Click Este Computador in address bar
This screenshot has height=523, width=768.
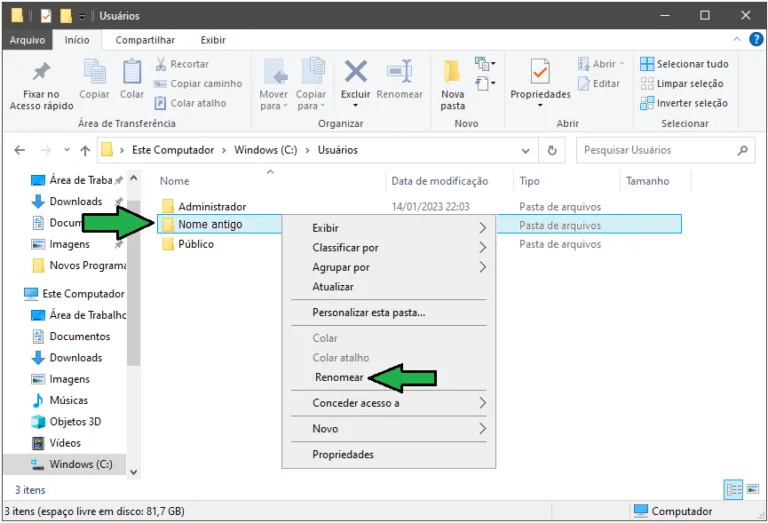pyautogui.click(x=173, y=150)
